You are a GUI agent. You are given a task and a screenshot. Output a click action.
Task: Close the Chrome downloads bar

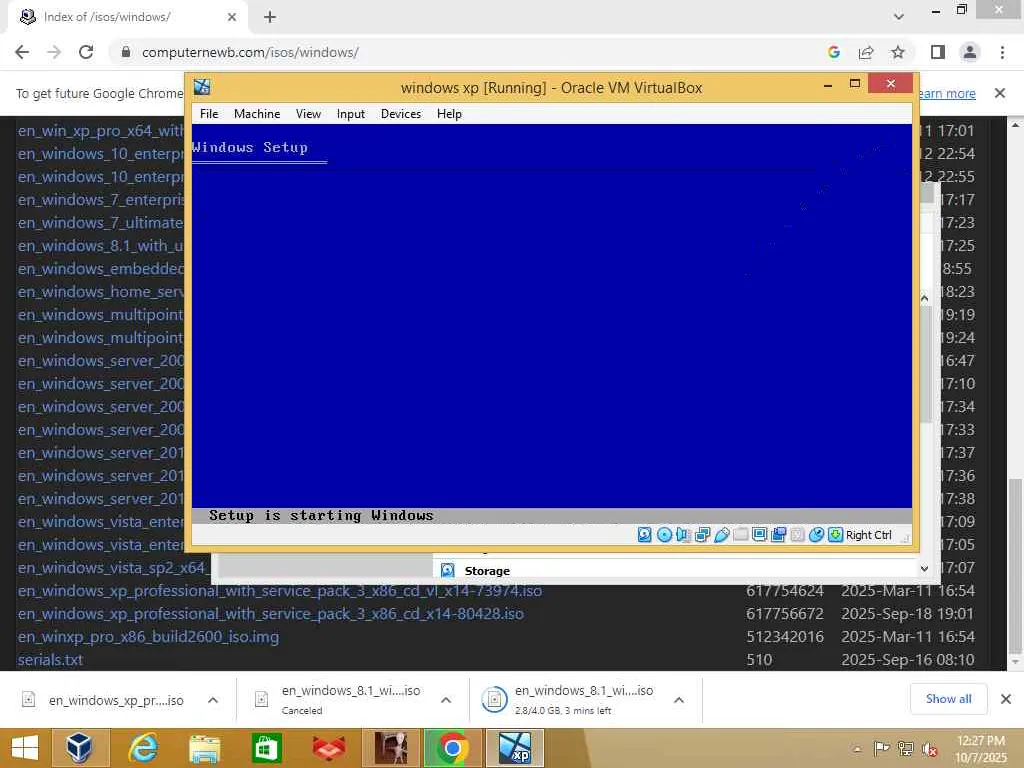(x=1006, y=699)
